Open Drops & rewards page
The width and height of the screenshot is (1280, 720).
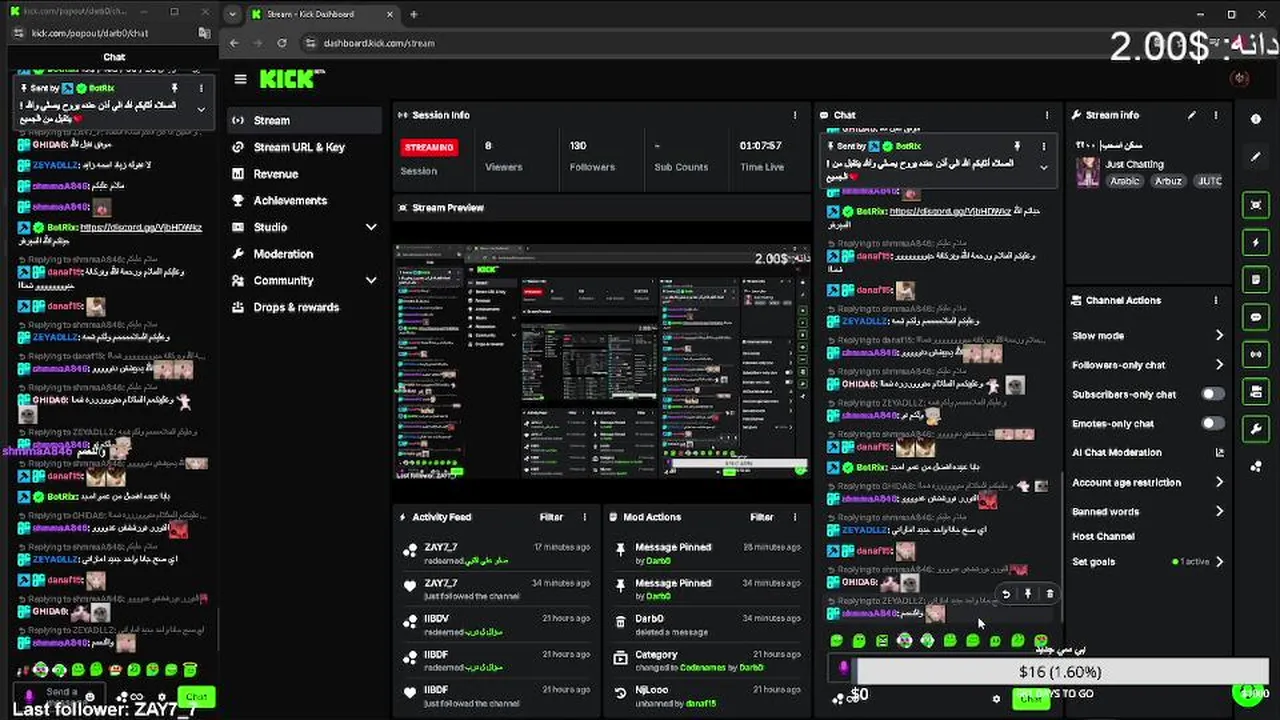point(305,308)
